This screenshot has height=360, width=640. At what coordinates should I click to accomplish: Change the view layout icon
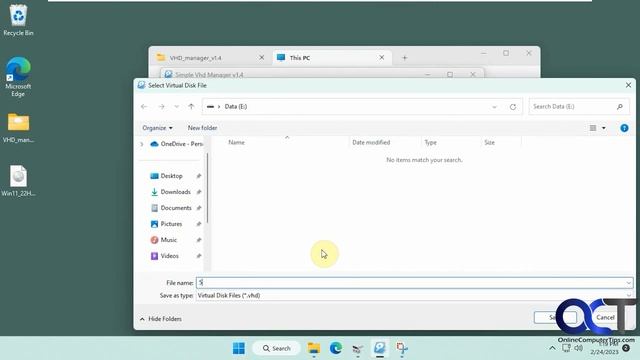[x=593, y=128]
